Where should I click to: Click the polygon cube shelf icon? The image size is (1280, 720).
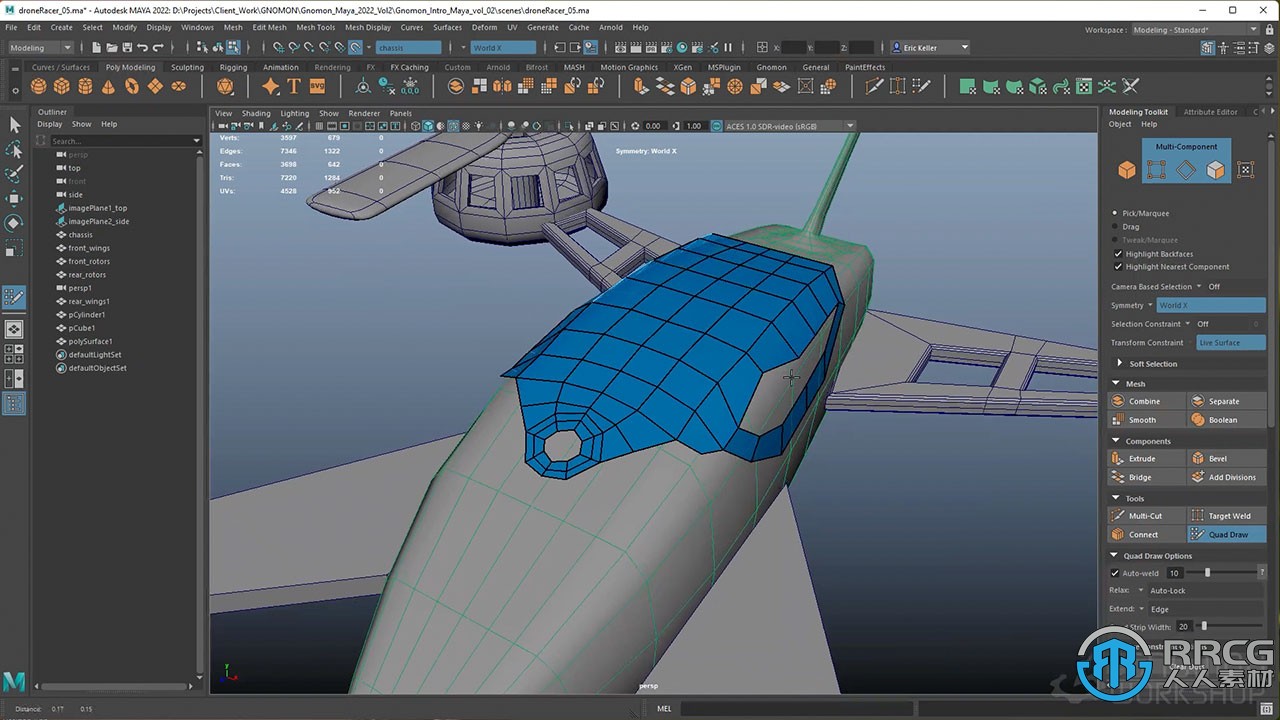[62, 86]
